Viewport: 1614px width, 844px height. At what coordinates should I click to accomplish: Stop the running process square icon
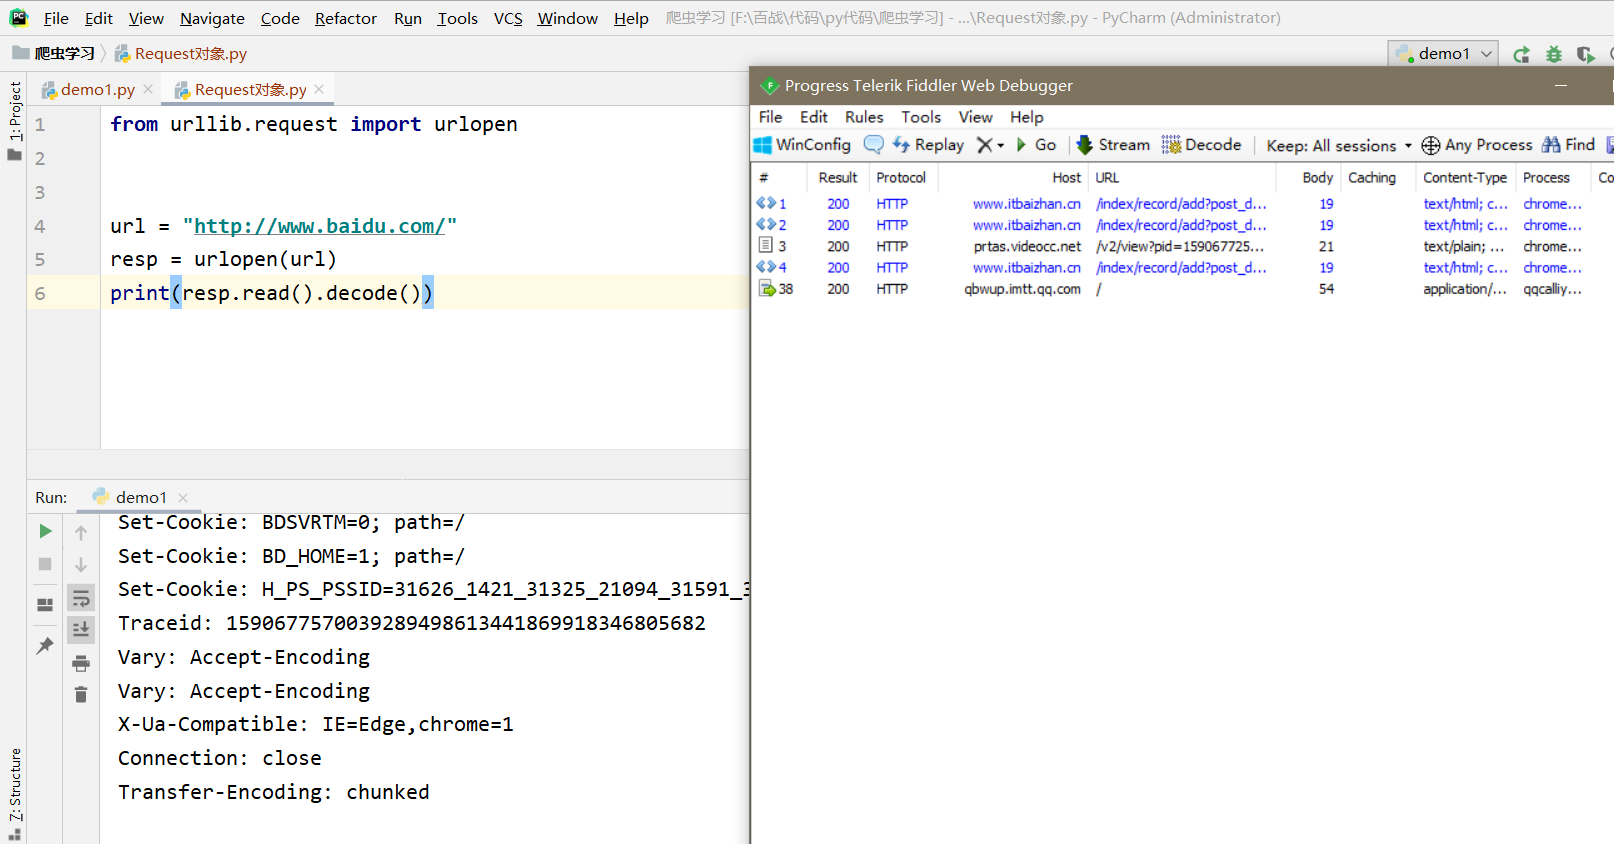click(x=45, y=564)
